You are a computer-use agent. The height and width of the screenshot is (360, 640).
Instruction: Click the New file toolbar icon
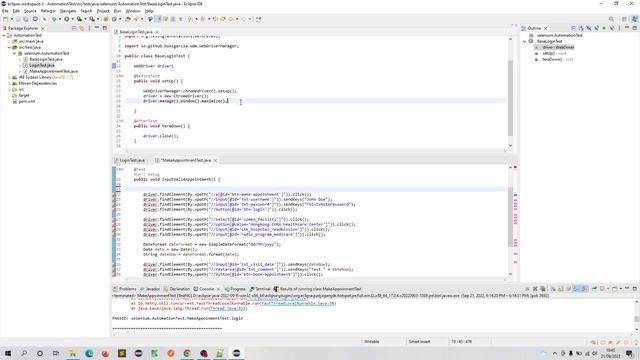tap(6, 19)
